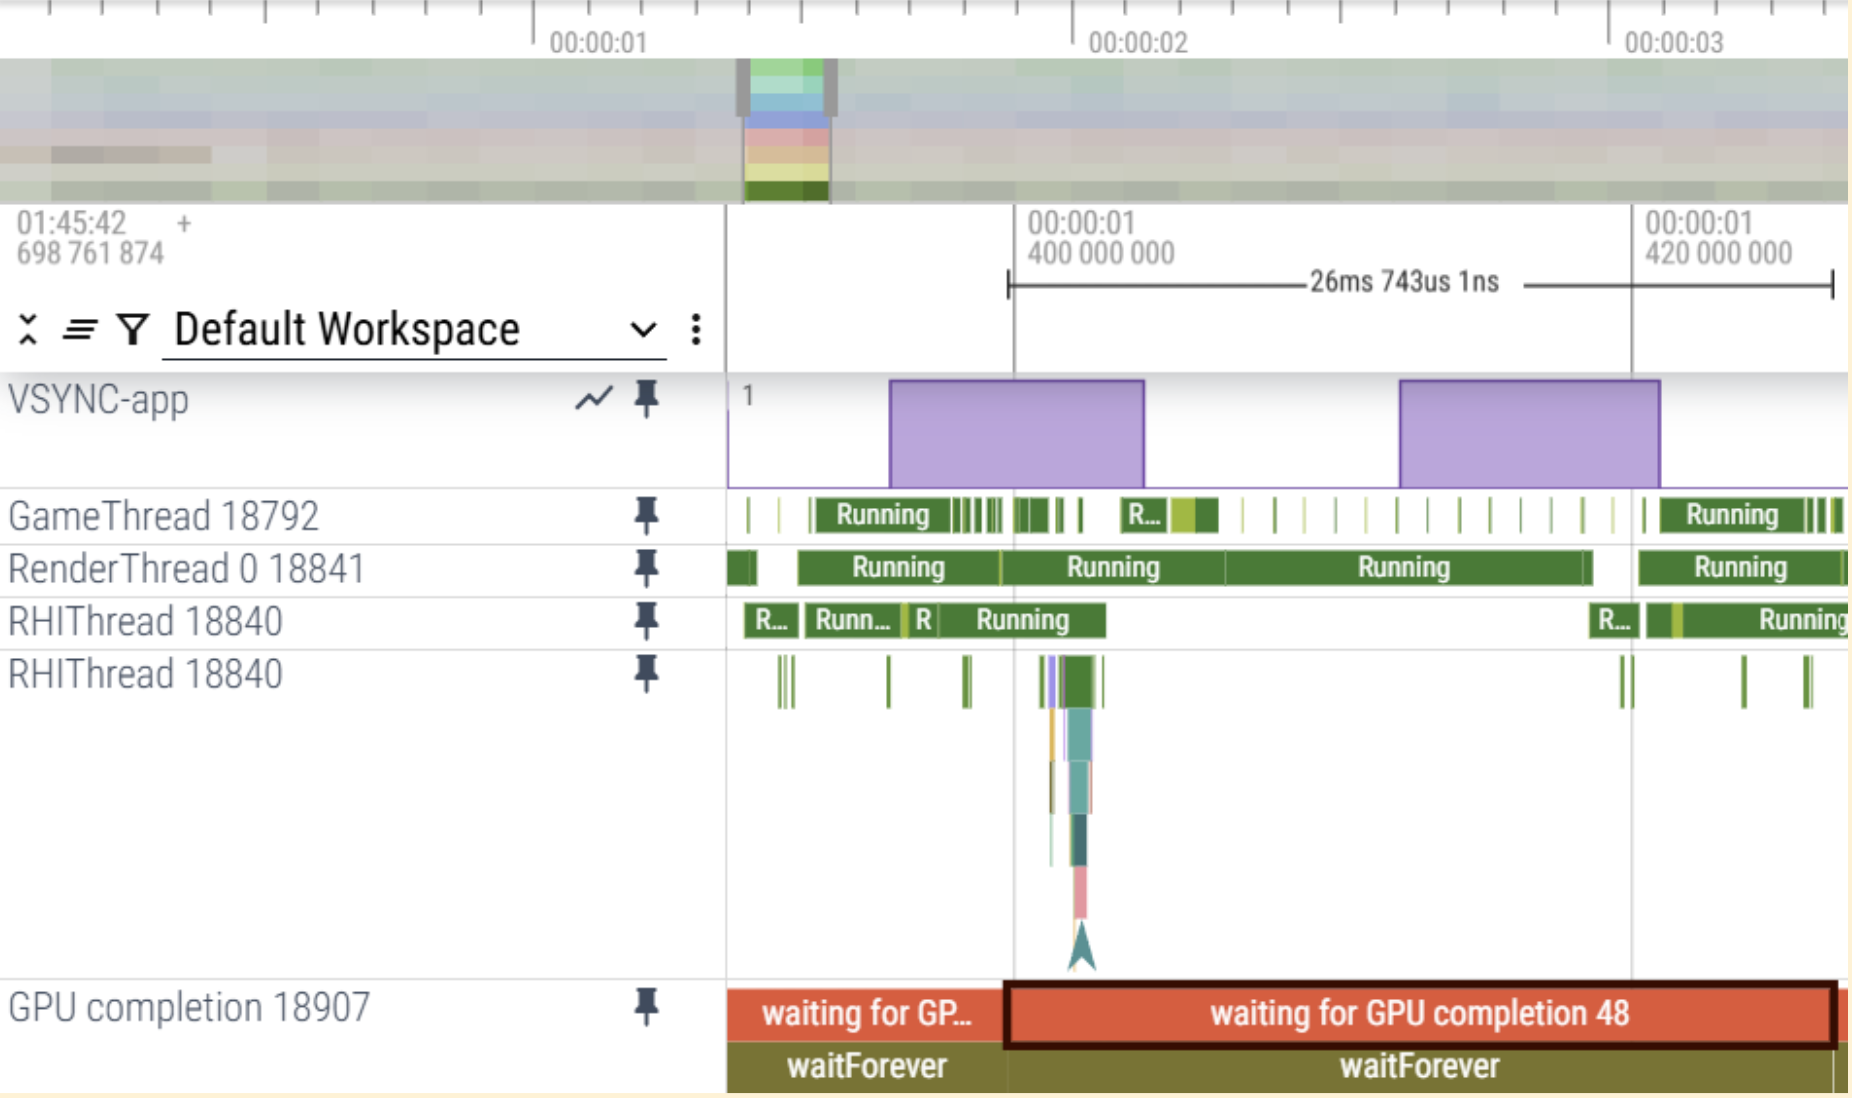Click the teal flow arrow marker
The height and width of the screenshot is (1098, 1852).
click(x=1081, y=946)
